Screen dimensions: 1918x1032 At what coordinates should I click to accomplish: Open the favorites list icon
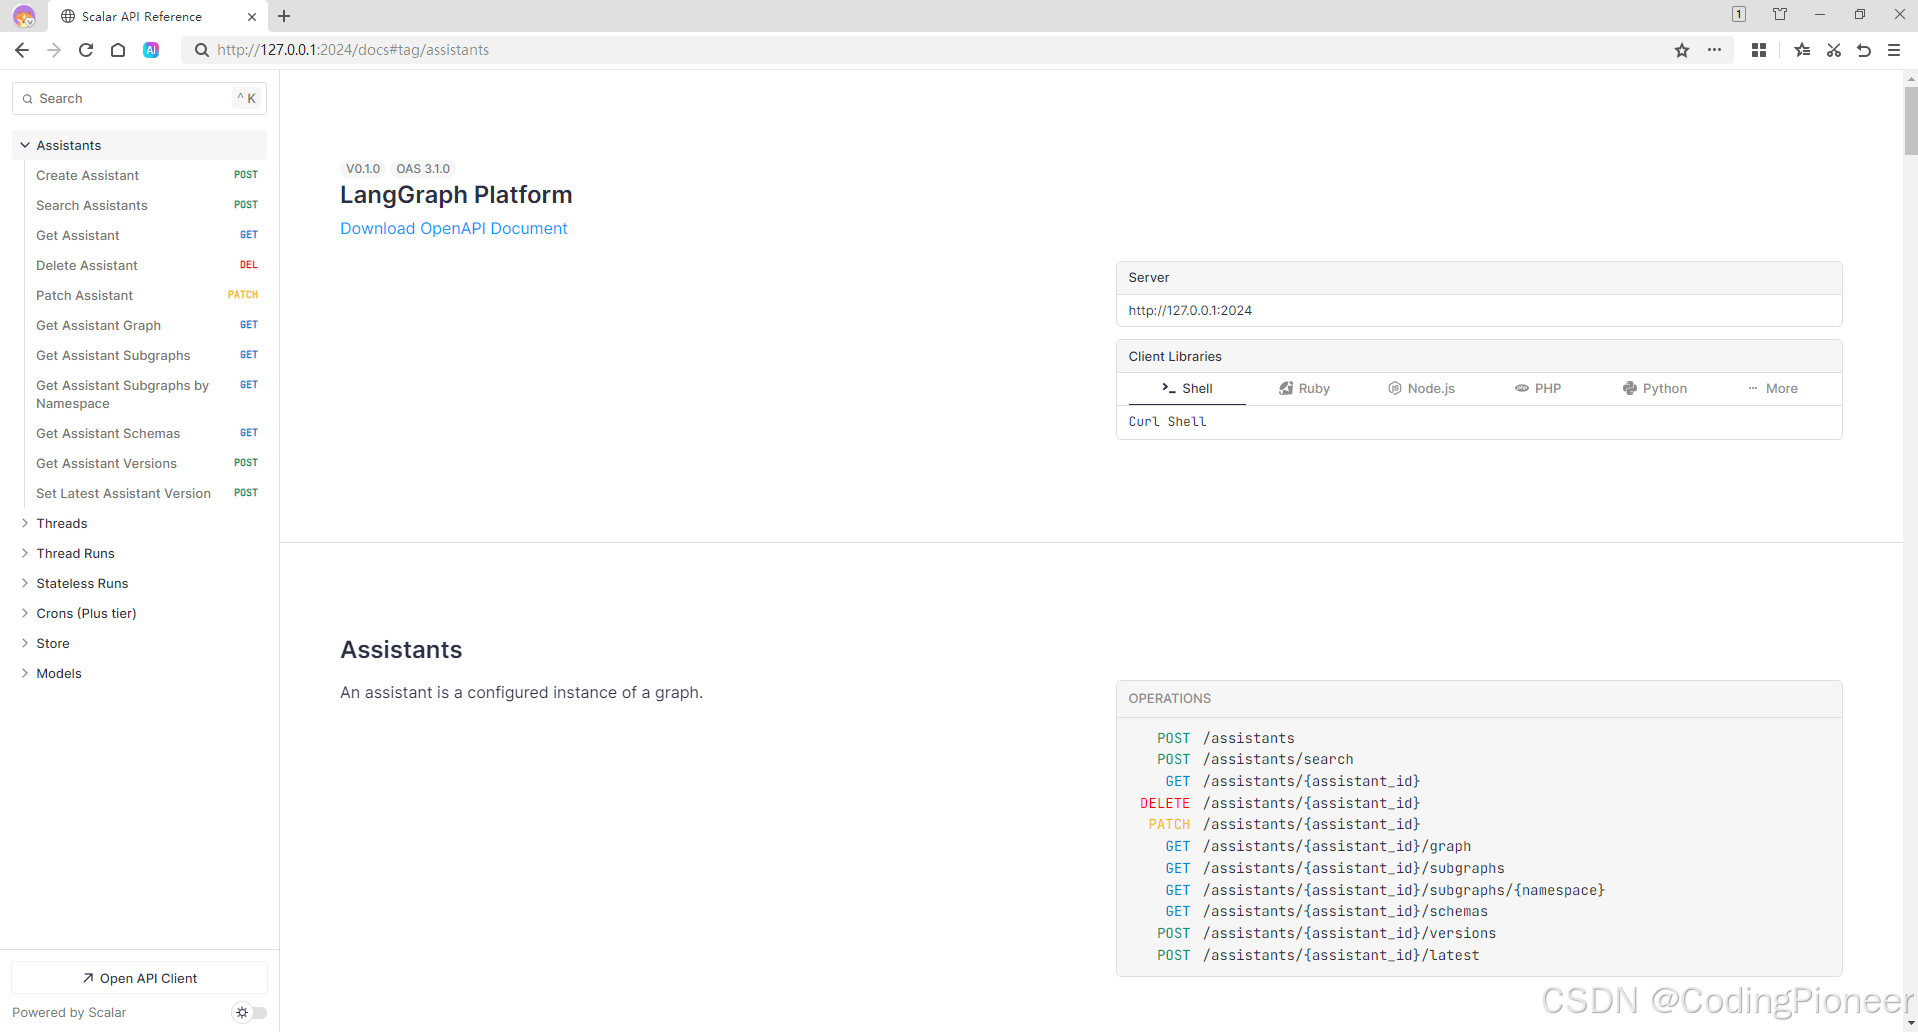1802,50
